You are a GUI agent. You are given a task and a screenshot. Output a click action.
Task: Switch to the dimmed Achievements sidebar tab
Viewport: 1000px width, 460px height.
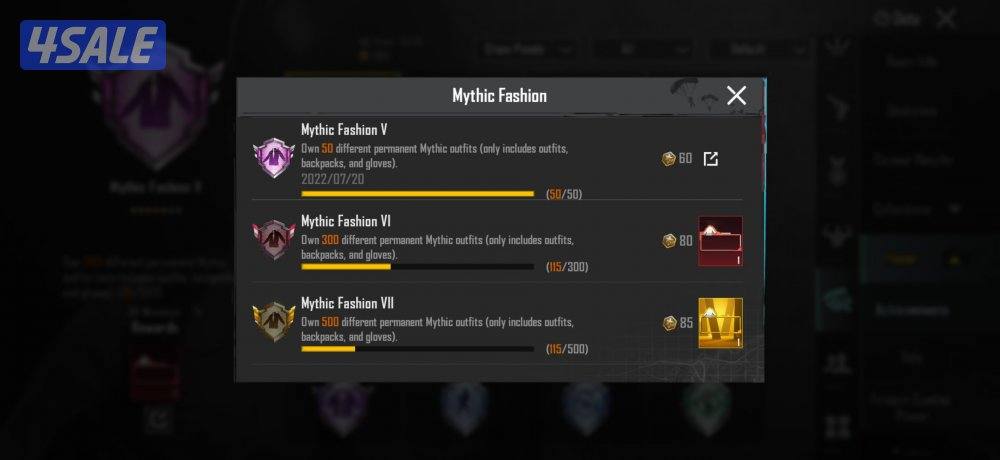coord(918,310)
